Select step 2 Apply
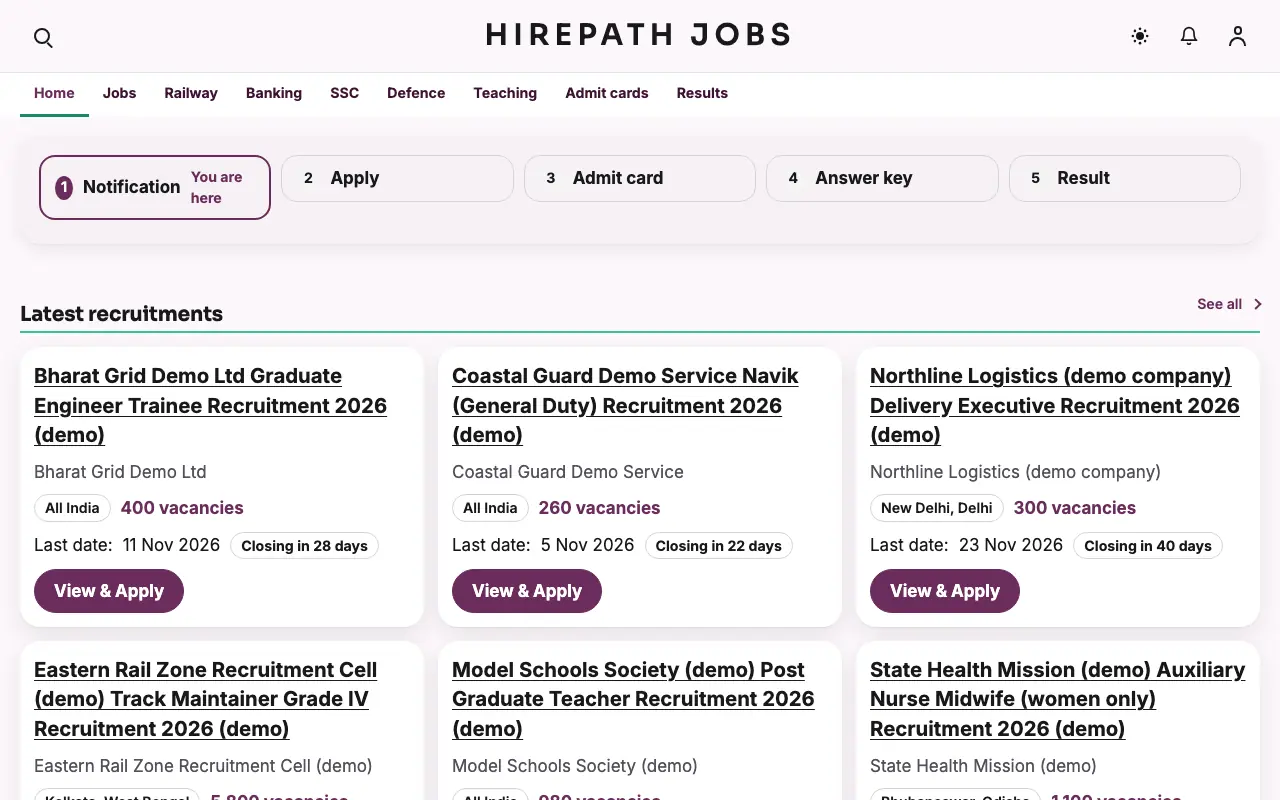This screenshot has width=1280, height=800. coord(397,178)
